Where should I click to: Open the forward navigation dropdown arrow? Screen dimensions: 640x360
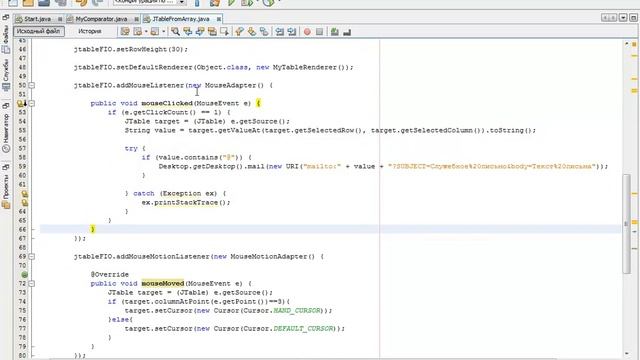click(x=164, y=32)
